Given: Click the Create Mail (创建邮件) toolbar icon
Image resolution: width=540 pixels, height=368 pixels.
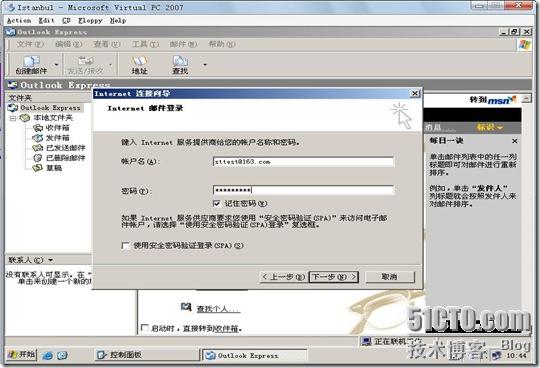Looking at the screenshot, I should (x=31, y=65).
